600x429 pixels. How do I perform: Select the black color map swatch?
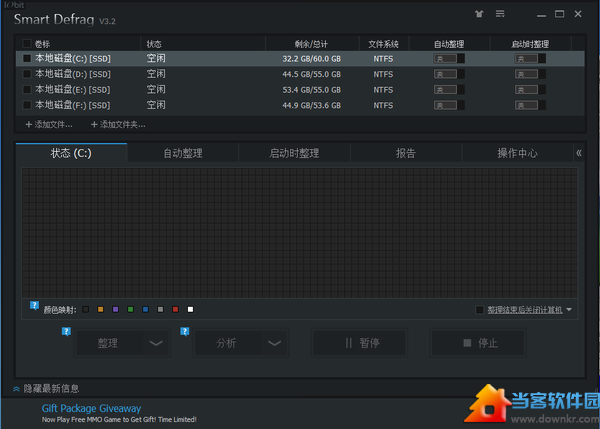tap(86, 309)
